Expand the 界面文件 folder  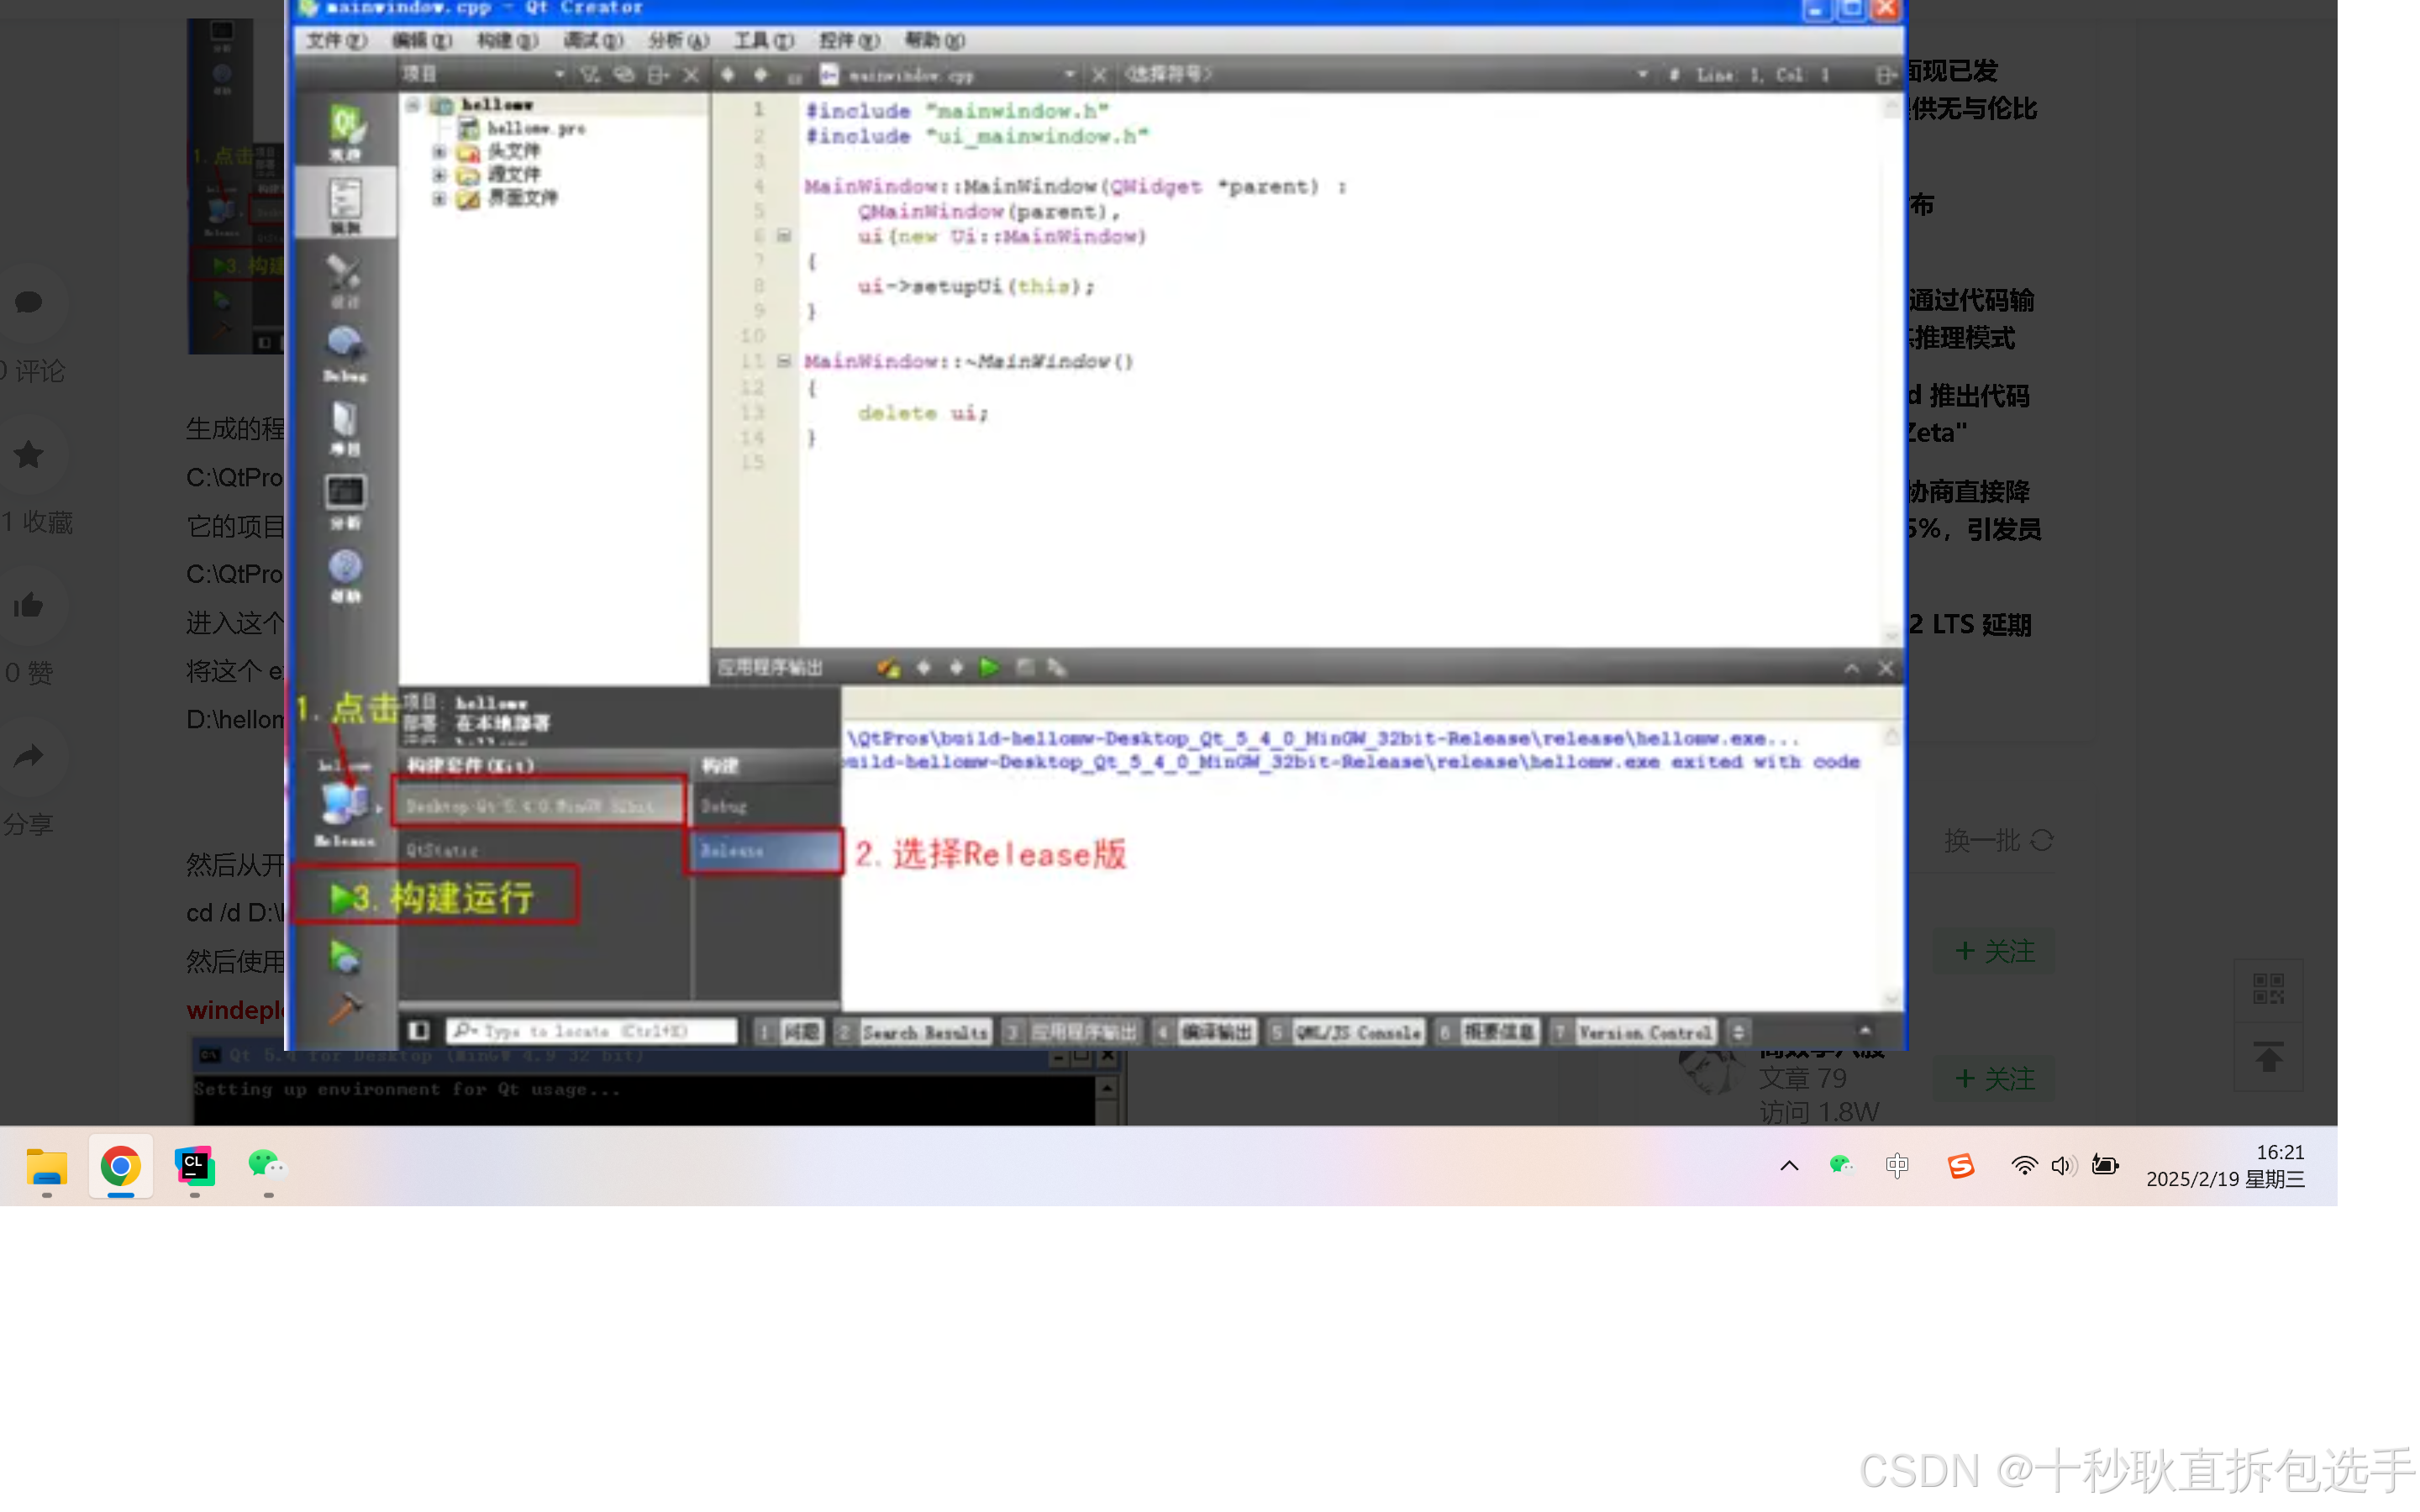point(438,199)
